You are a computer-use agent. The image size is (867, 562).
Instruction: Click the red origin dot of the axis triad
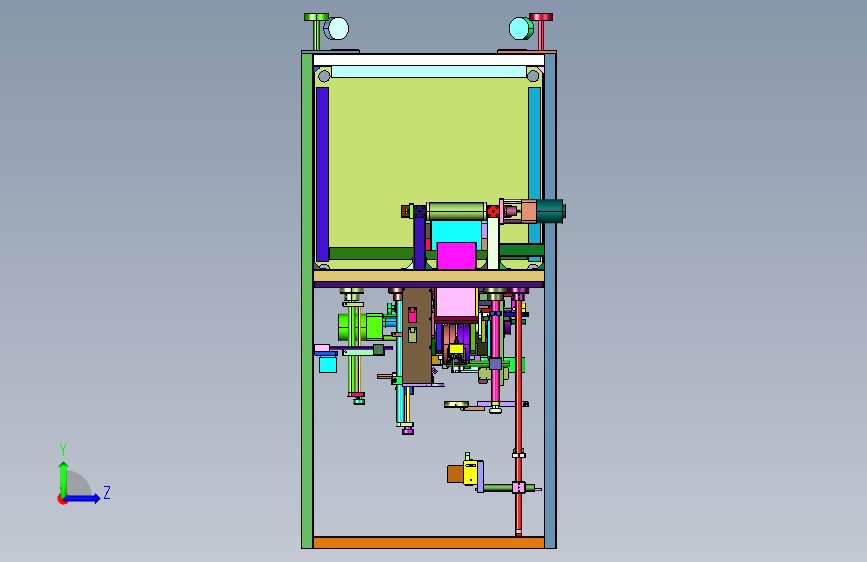[x=61, y=499]
